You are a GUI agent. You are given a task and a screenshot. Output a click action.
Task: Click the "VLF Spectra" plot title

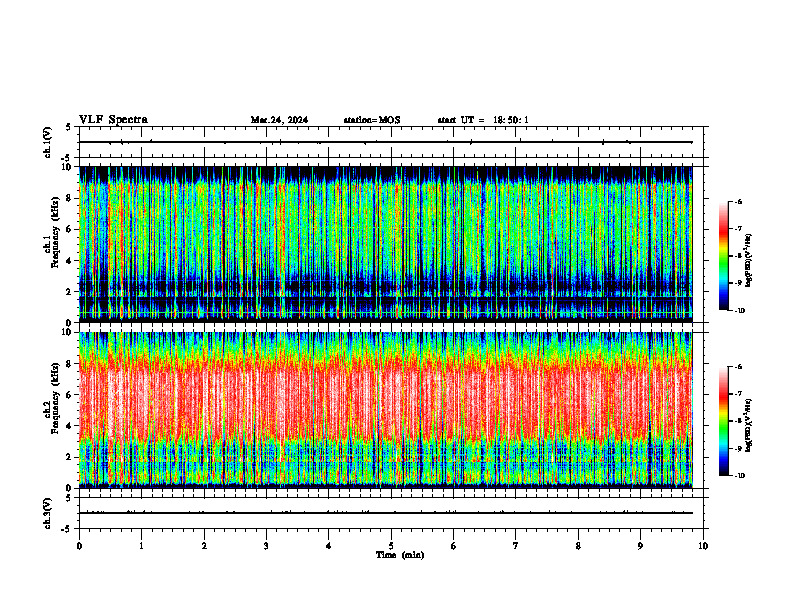click(x=113, y=120)
